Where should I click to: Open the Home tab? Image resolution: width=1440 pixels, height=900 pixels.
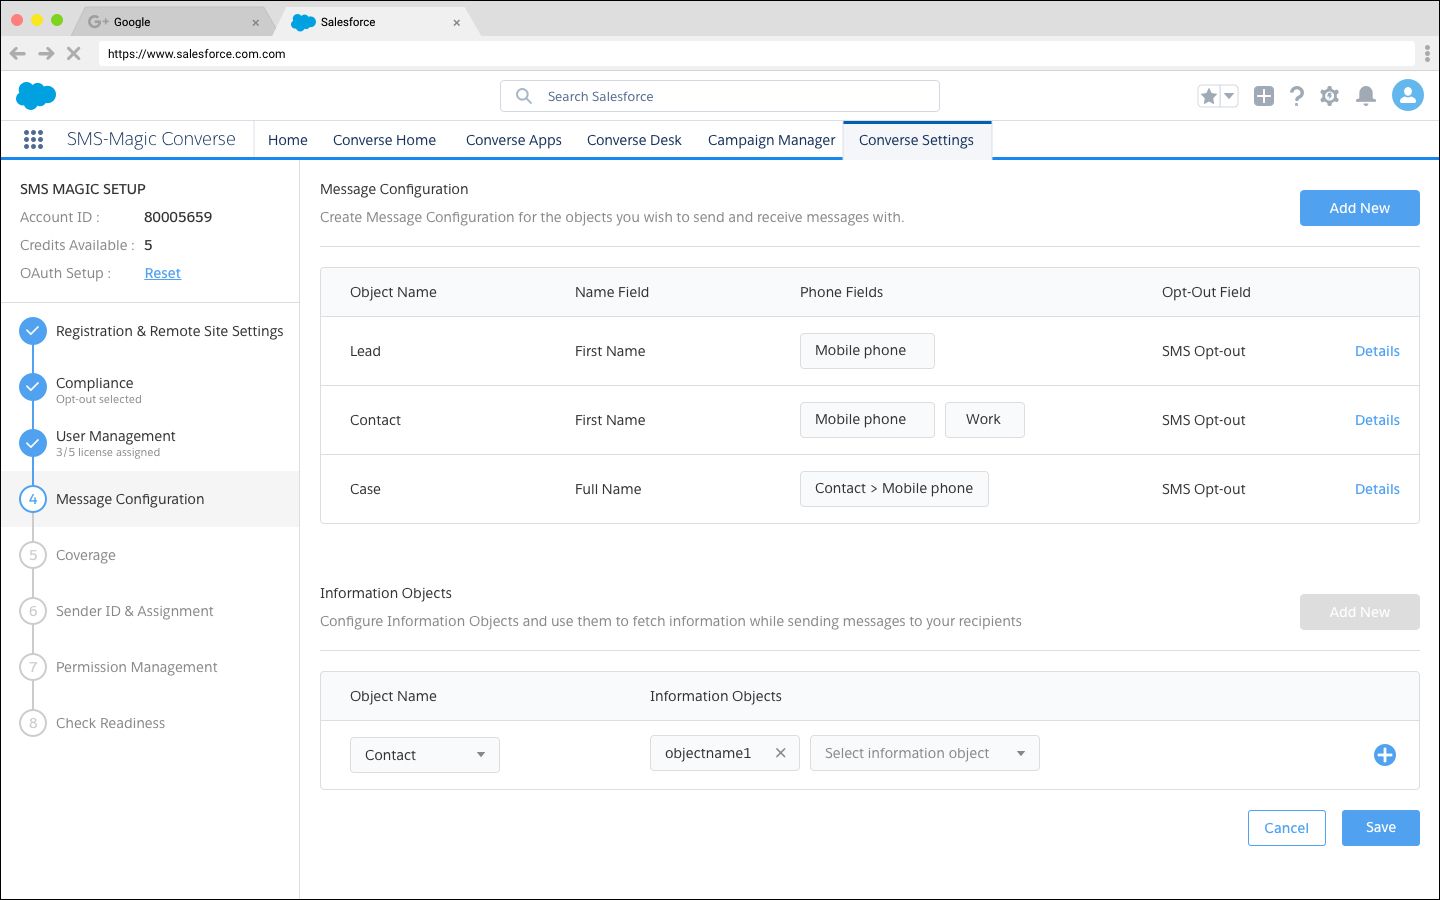tap(288, 140)
